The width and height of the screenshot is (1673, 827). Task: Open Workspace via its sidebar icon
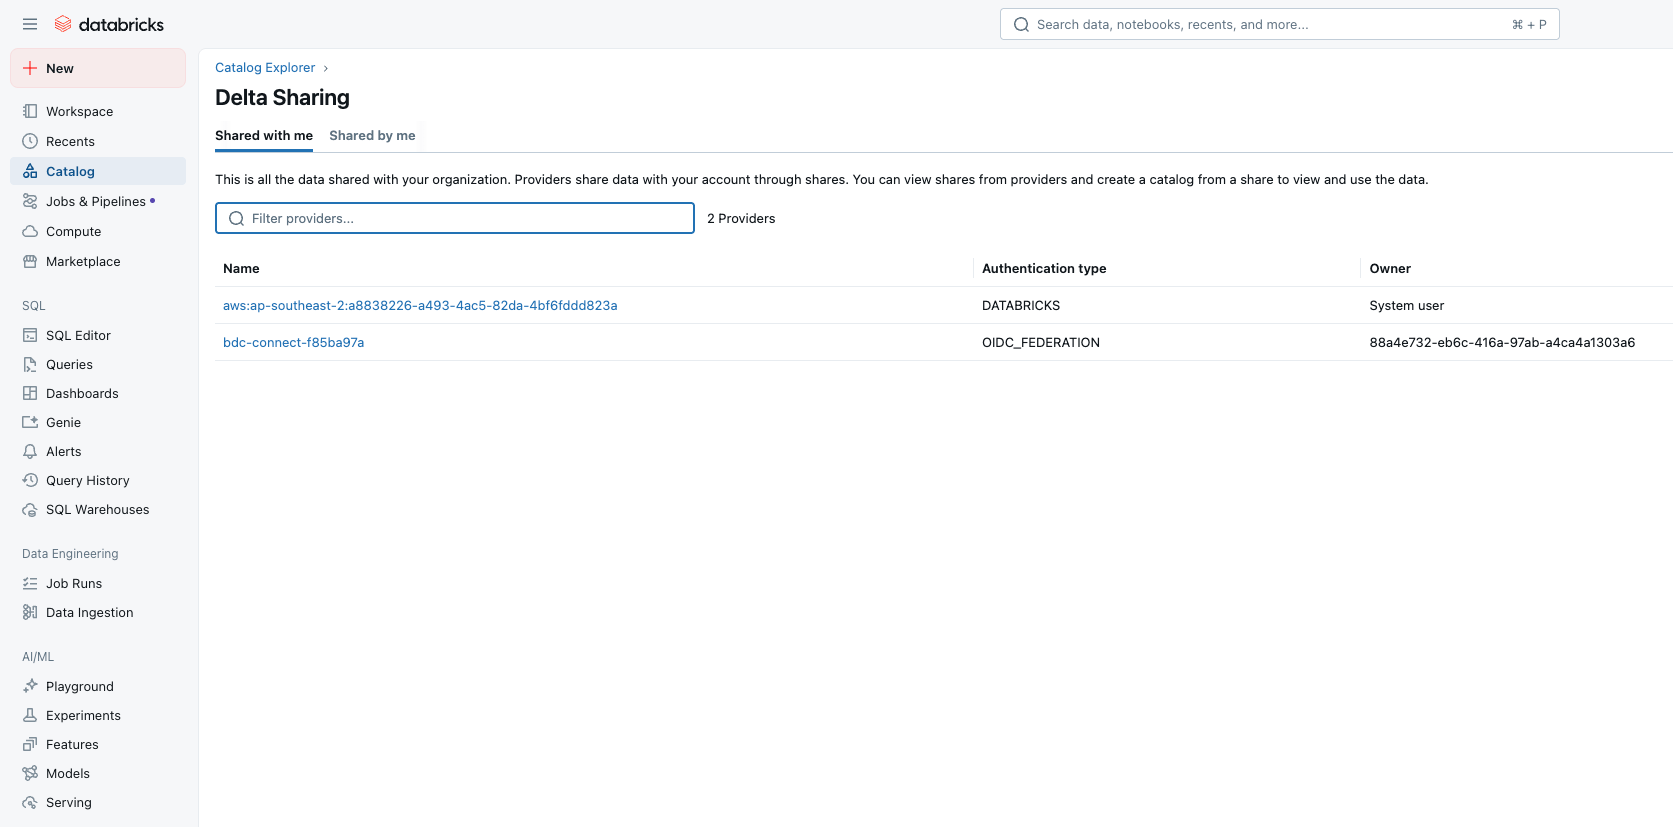30,111
